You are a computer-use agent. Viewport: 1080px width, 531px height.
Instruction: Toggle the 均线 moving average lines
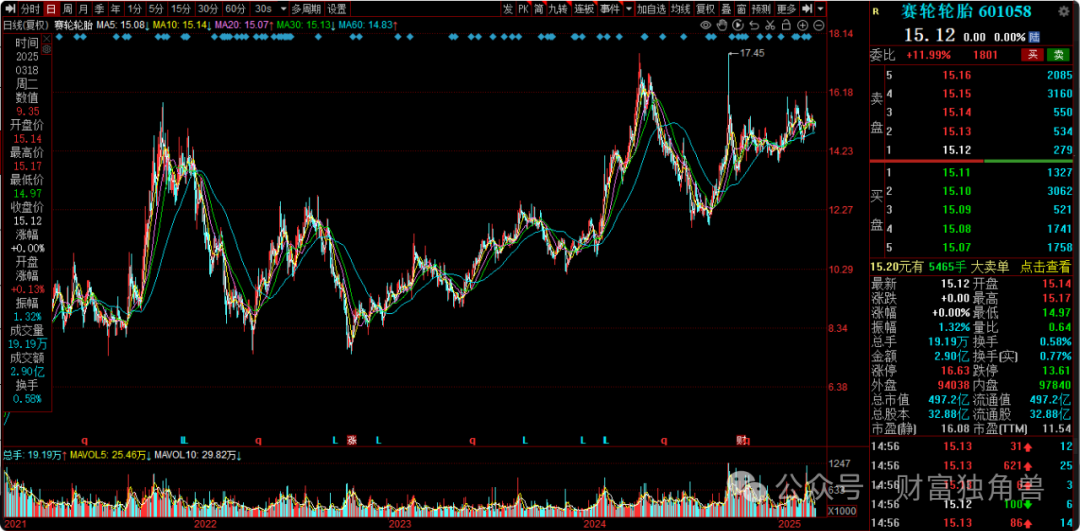(681, 8)
